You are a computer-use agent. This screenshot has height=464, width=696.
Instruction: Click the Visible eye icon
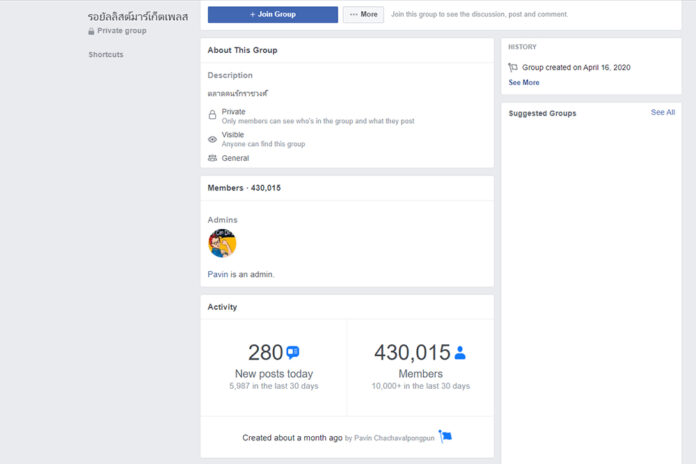213,139
